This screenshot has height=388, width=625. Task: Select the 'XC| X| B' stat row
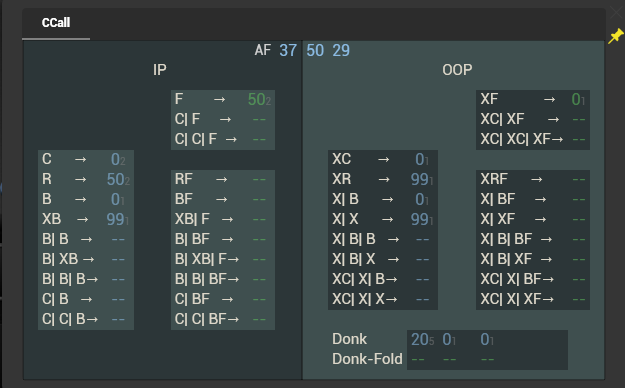[x=383, y=279]
